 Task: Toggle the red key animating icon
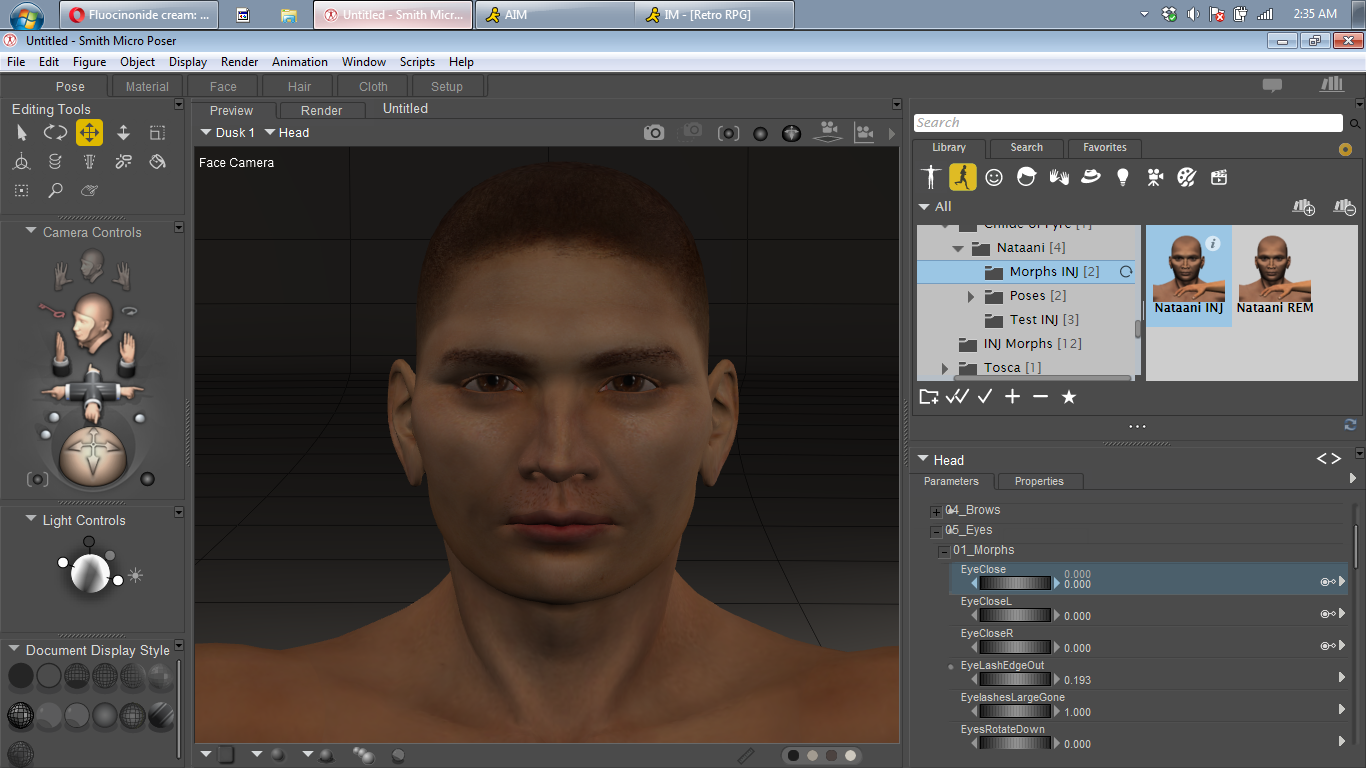coord(50,310)
